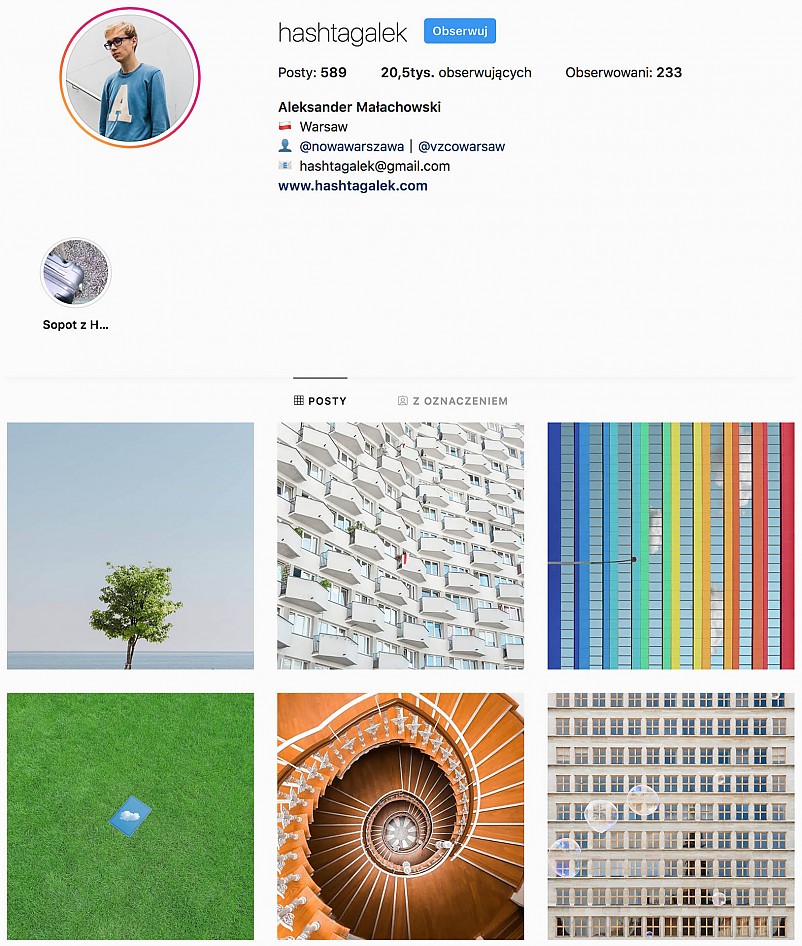Click the tagged-person icon beside Z OZNACZENIEM

tap(403, 401)
